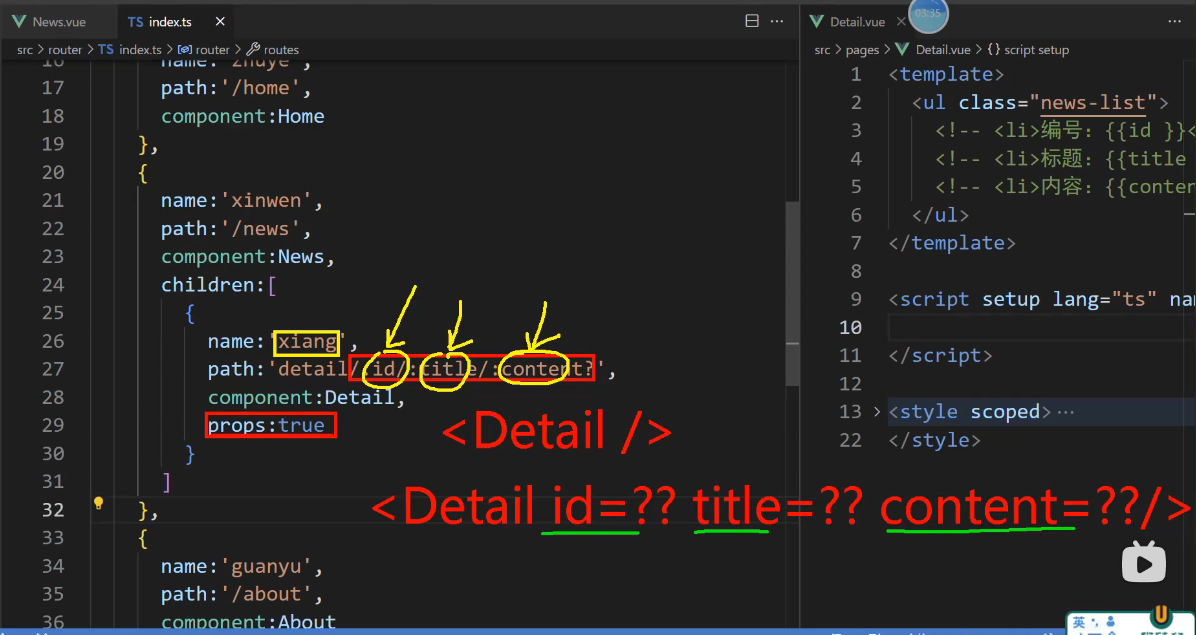Open 'router' folder breadcrumb after src
Image resolution: width=1196 pixels, height=635 pixels.
65,50
